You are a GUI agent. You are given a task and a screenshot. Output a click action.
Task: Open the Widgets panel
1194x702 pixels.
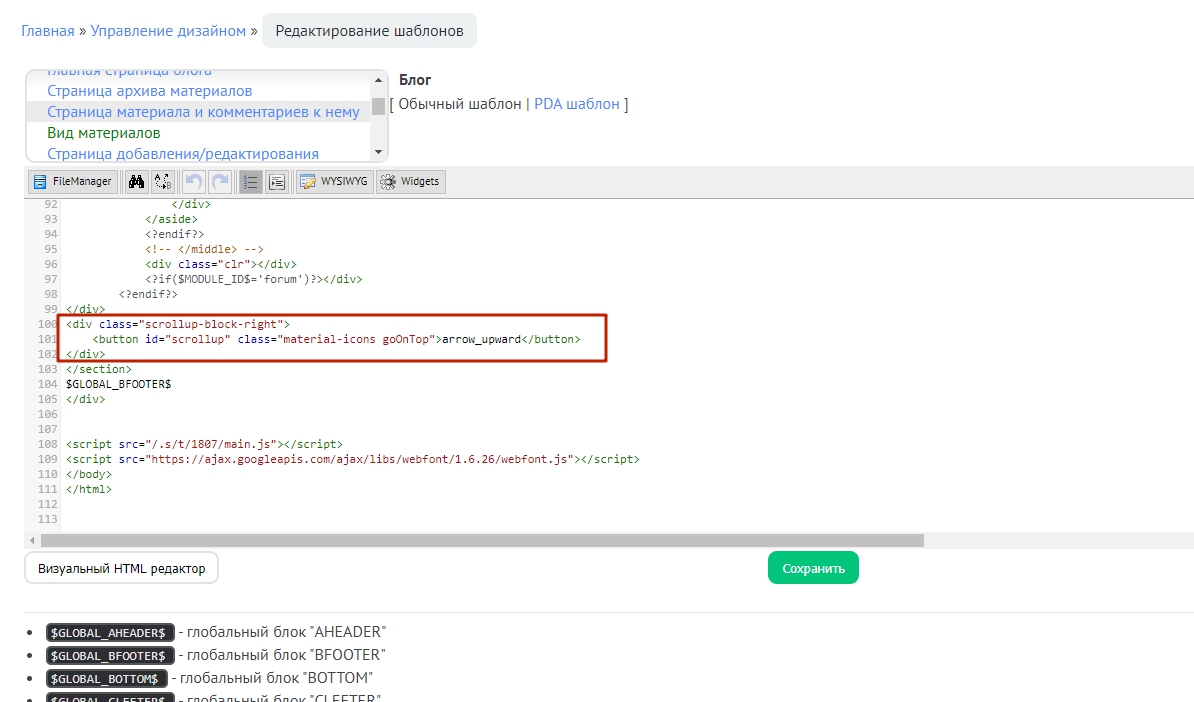410,182
